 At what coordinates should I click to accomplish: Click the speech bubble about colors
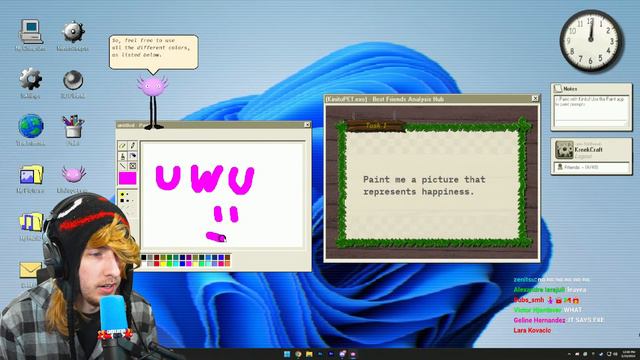coord(153,52)
